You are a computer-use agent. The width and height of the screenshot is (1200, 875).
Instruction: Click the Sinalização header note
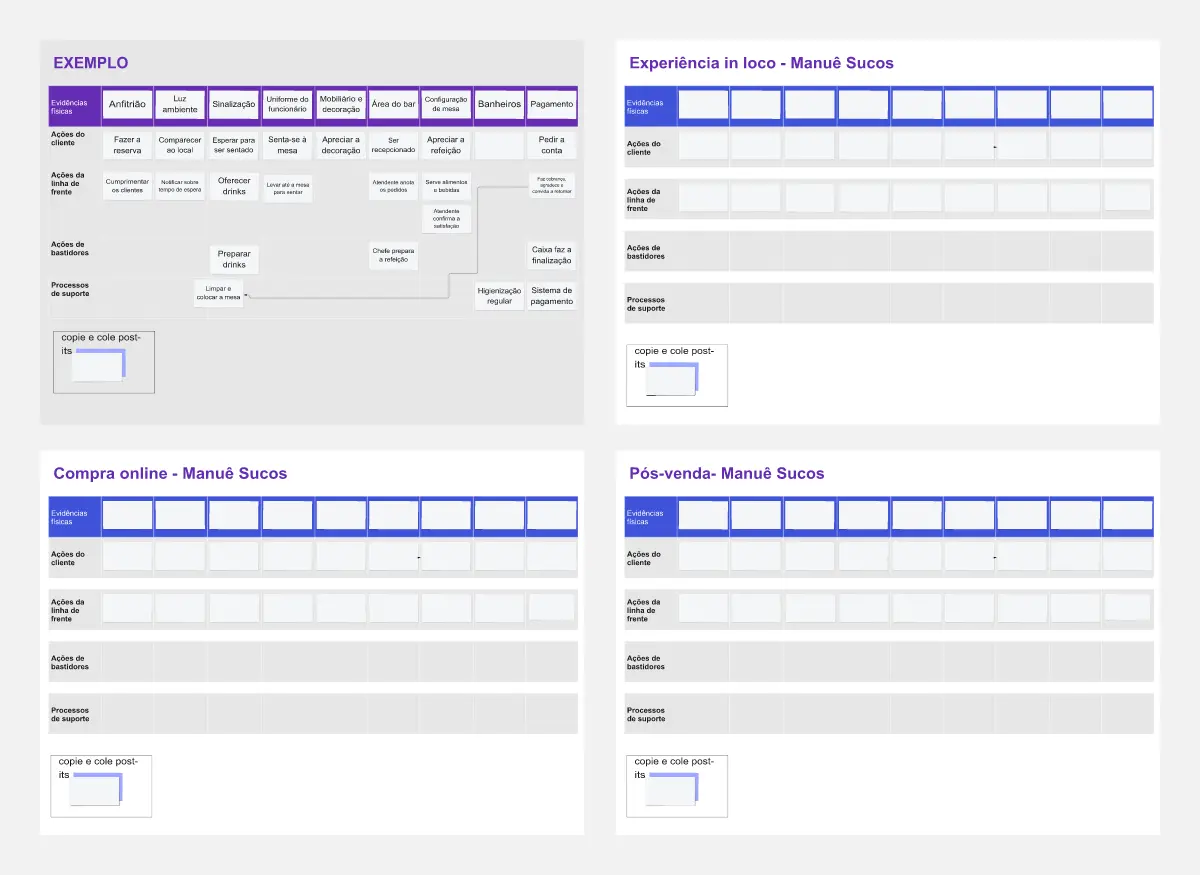click(234, 104)
